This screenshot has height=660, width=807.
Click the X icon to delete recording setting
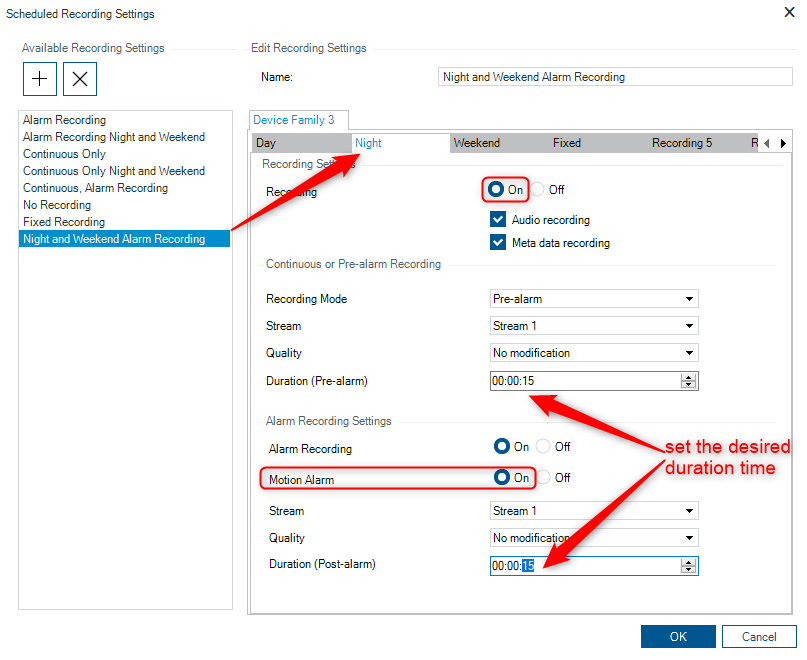pyautogui.click(x=80, y=78)
